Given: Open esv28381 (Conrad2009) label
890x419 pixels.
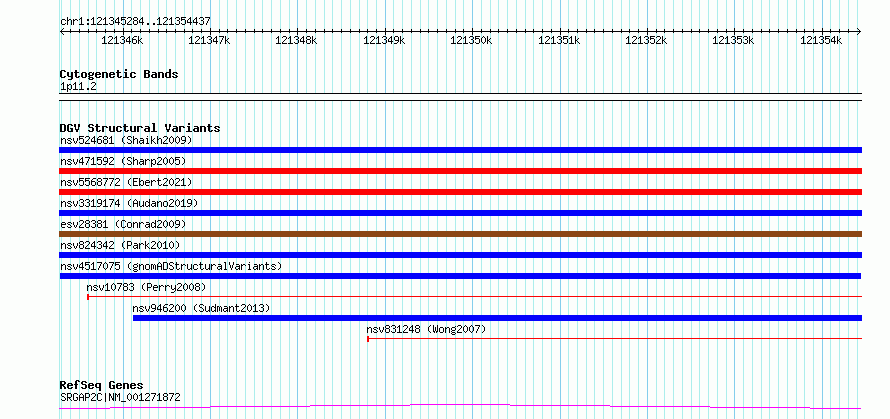Looking at the screenshot, I should 123,224.
